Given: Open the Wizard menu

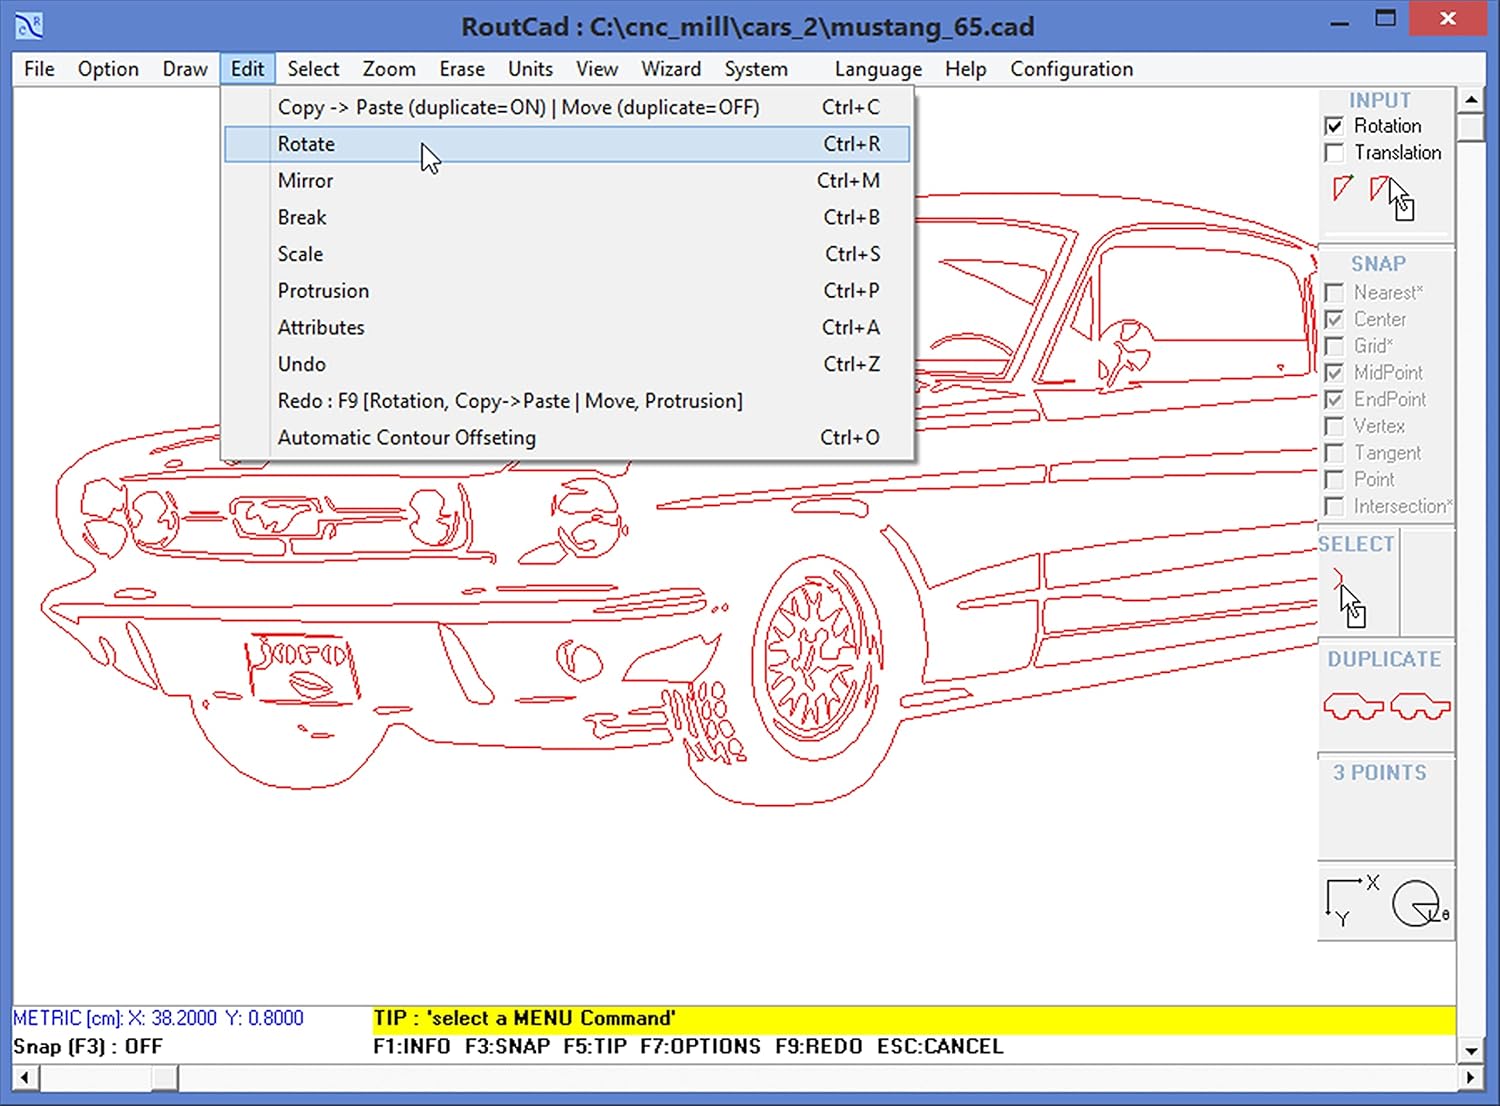Looking at the screenshot, I should coord(671,68).
